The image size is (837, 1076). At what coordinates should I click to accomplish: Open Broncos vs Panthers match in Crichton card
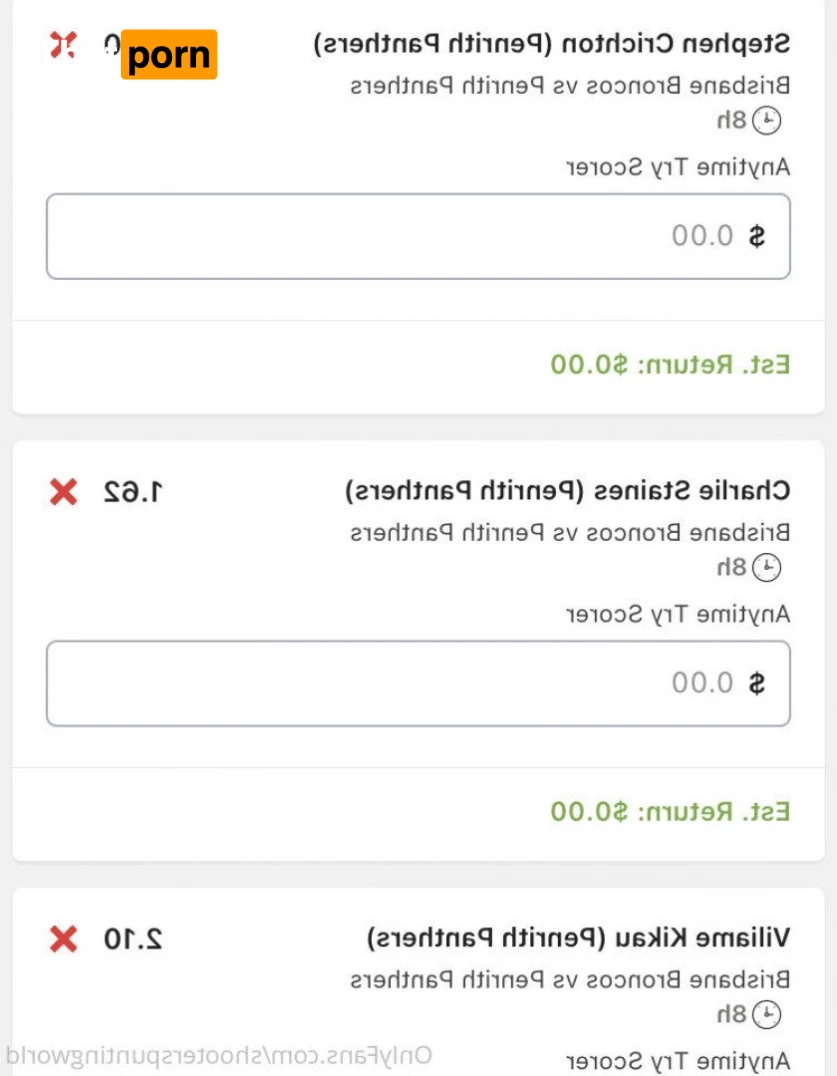click(x=570, y=86)
